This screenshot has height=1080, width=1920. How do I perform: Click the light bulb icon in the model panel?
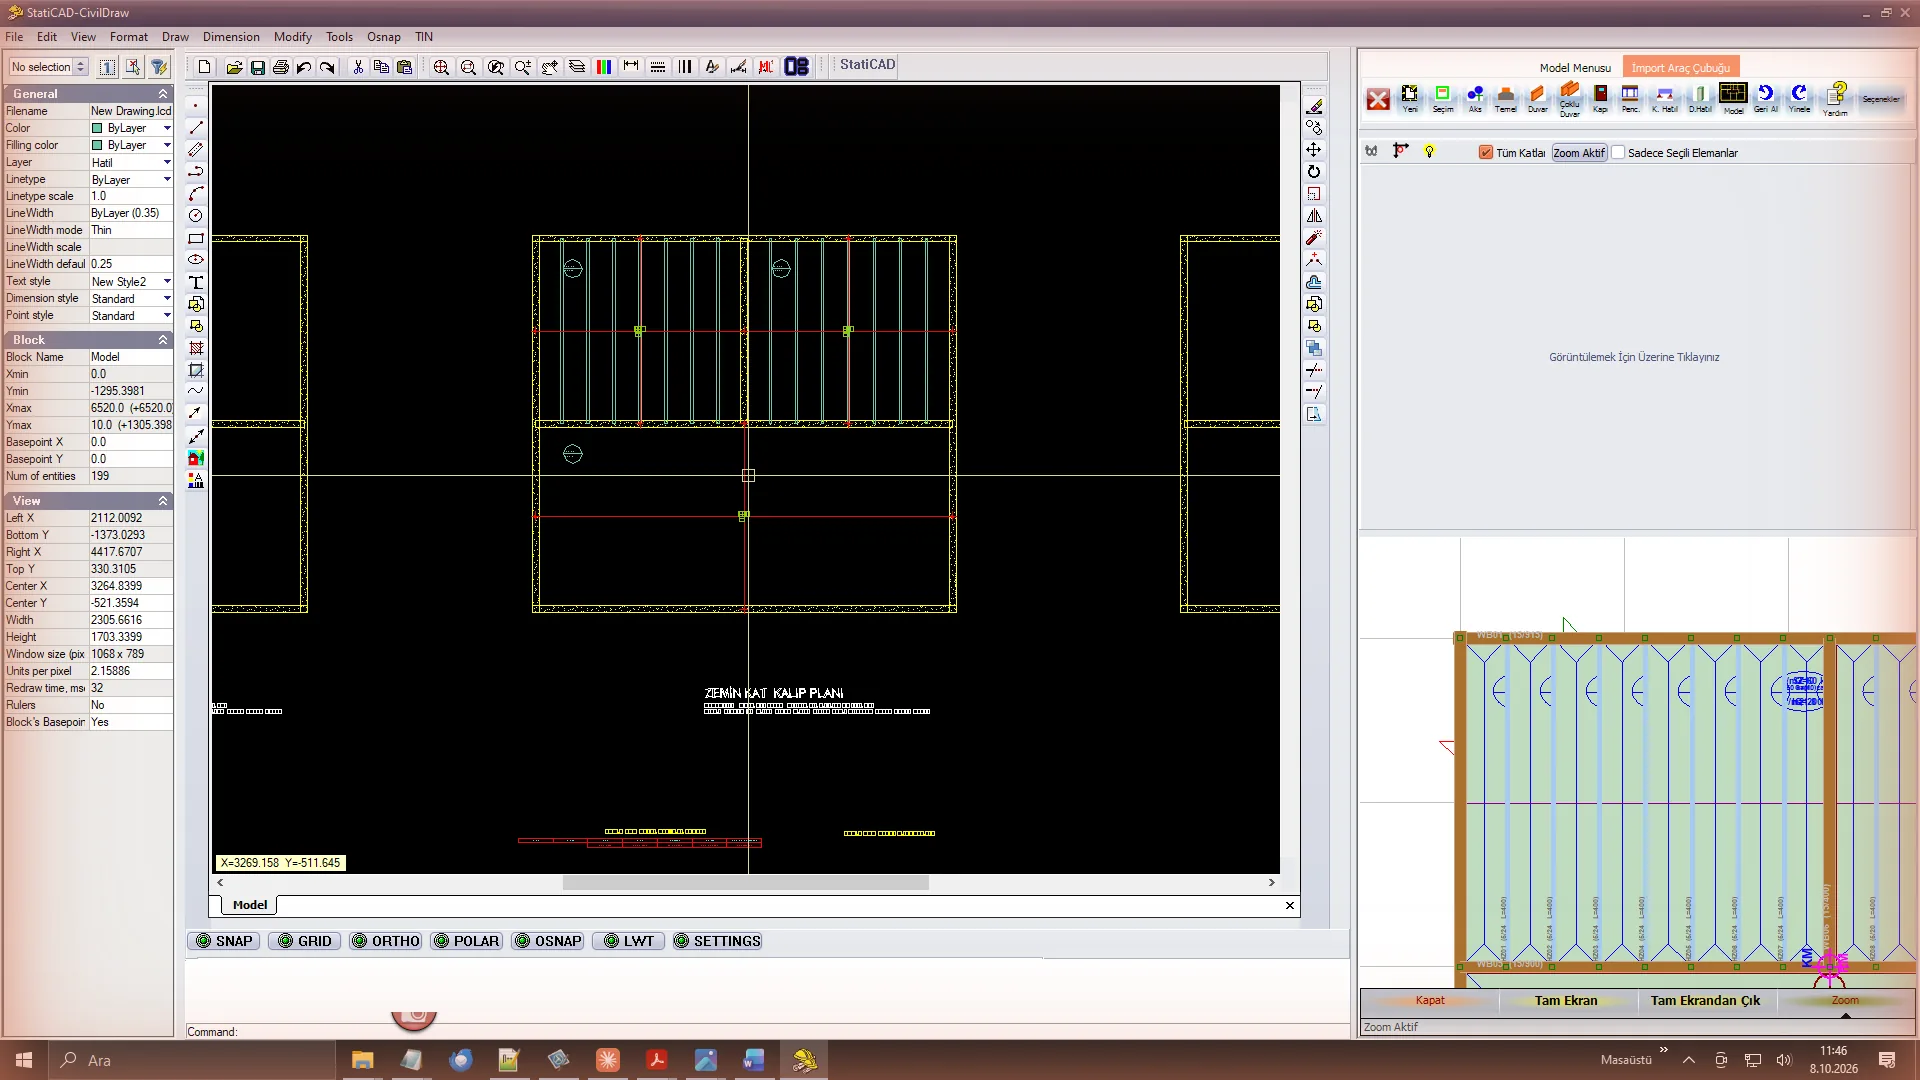tap(1429, 151)
